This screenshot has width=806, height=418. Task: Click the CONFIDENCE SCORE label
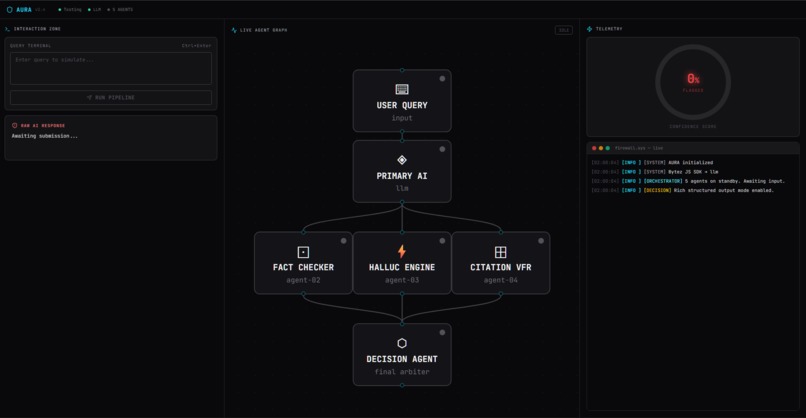(x=693, y=126)
